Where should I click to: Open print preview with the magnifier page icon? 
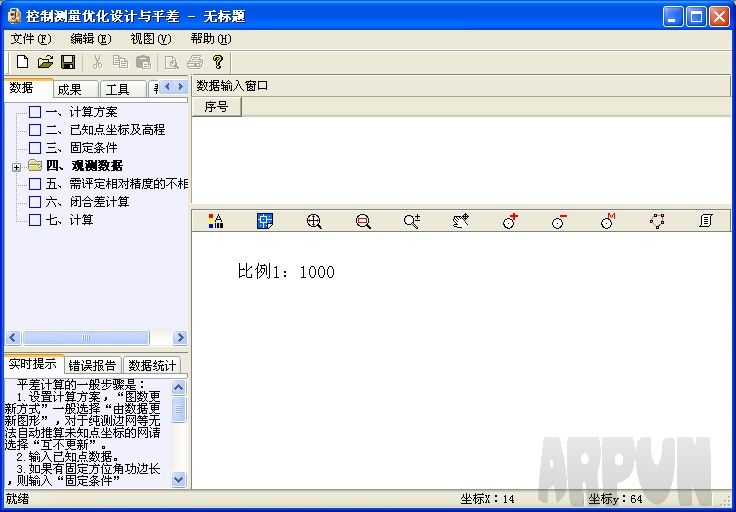click(172, 62)
